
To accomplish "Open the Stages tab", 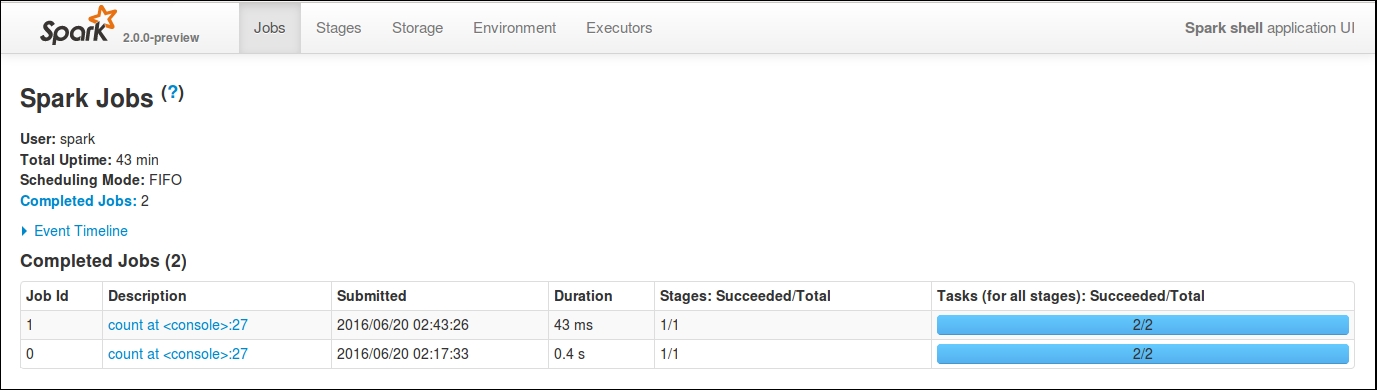I will pos(338,28).
